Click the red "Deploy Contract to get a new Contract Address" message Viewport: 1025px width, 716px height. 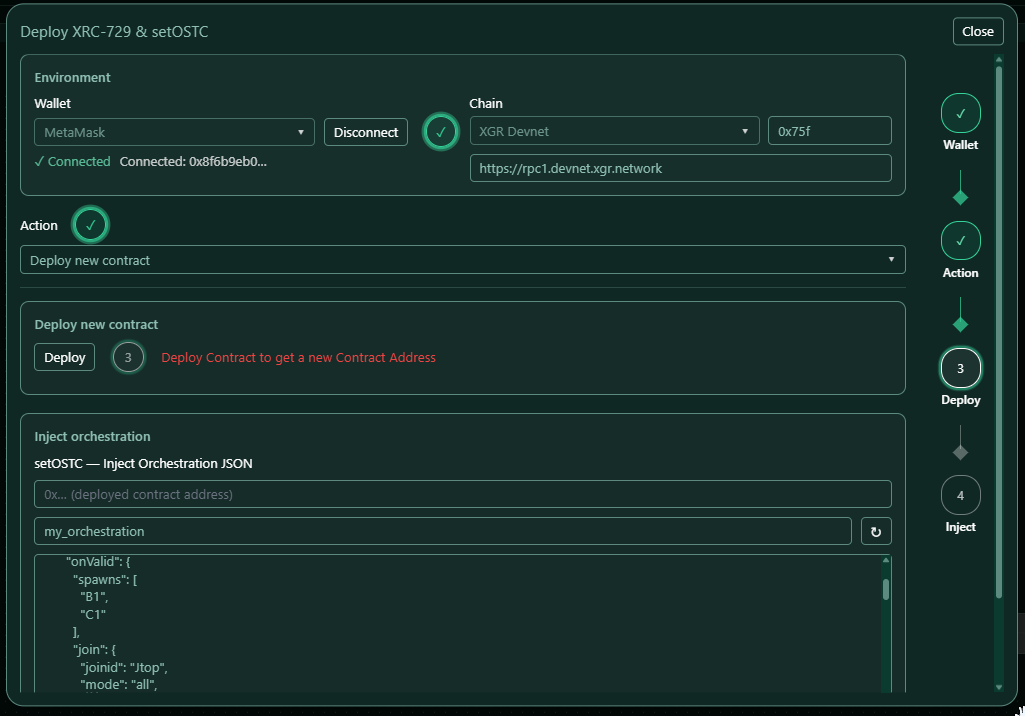298,358
